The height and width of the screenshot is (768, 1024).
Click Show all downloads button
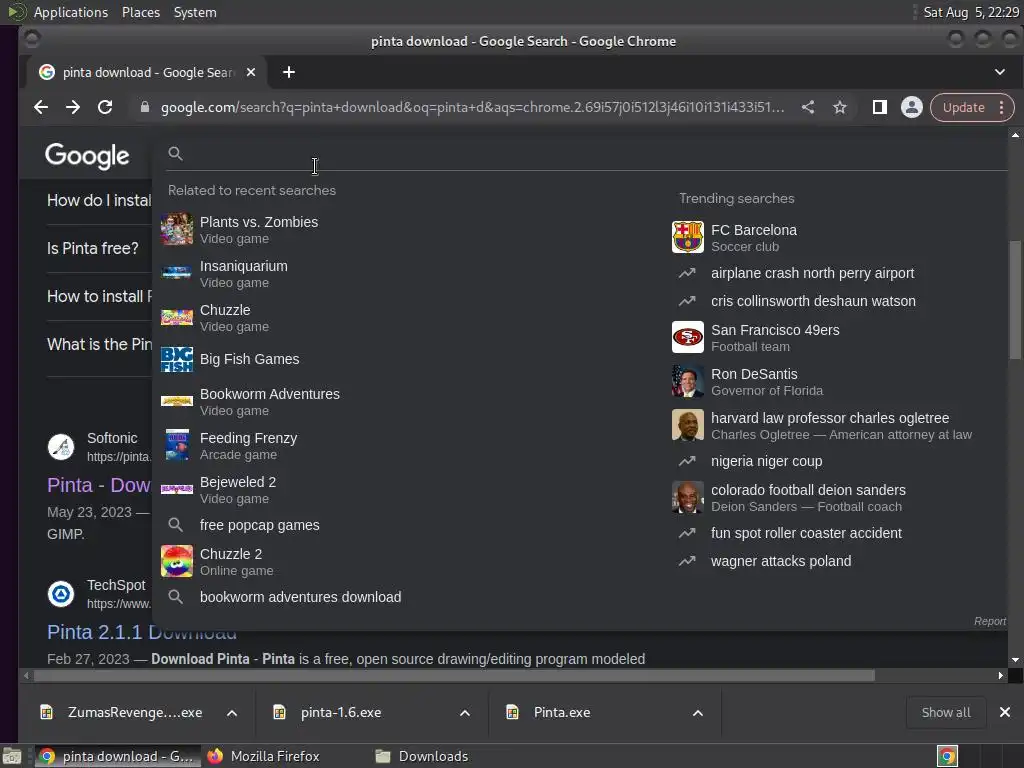tap(946, 712)
